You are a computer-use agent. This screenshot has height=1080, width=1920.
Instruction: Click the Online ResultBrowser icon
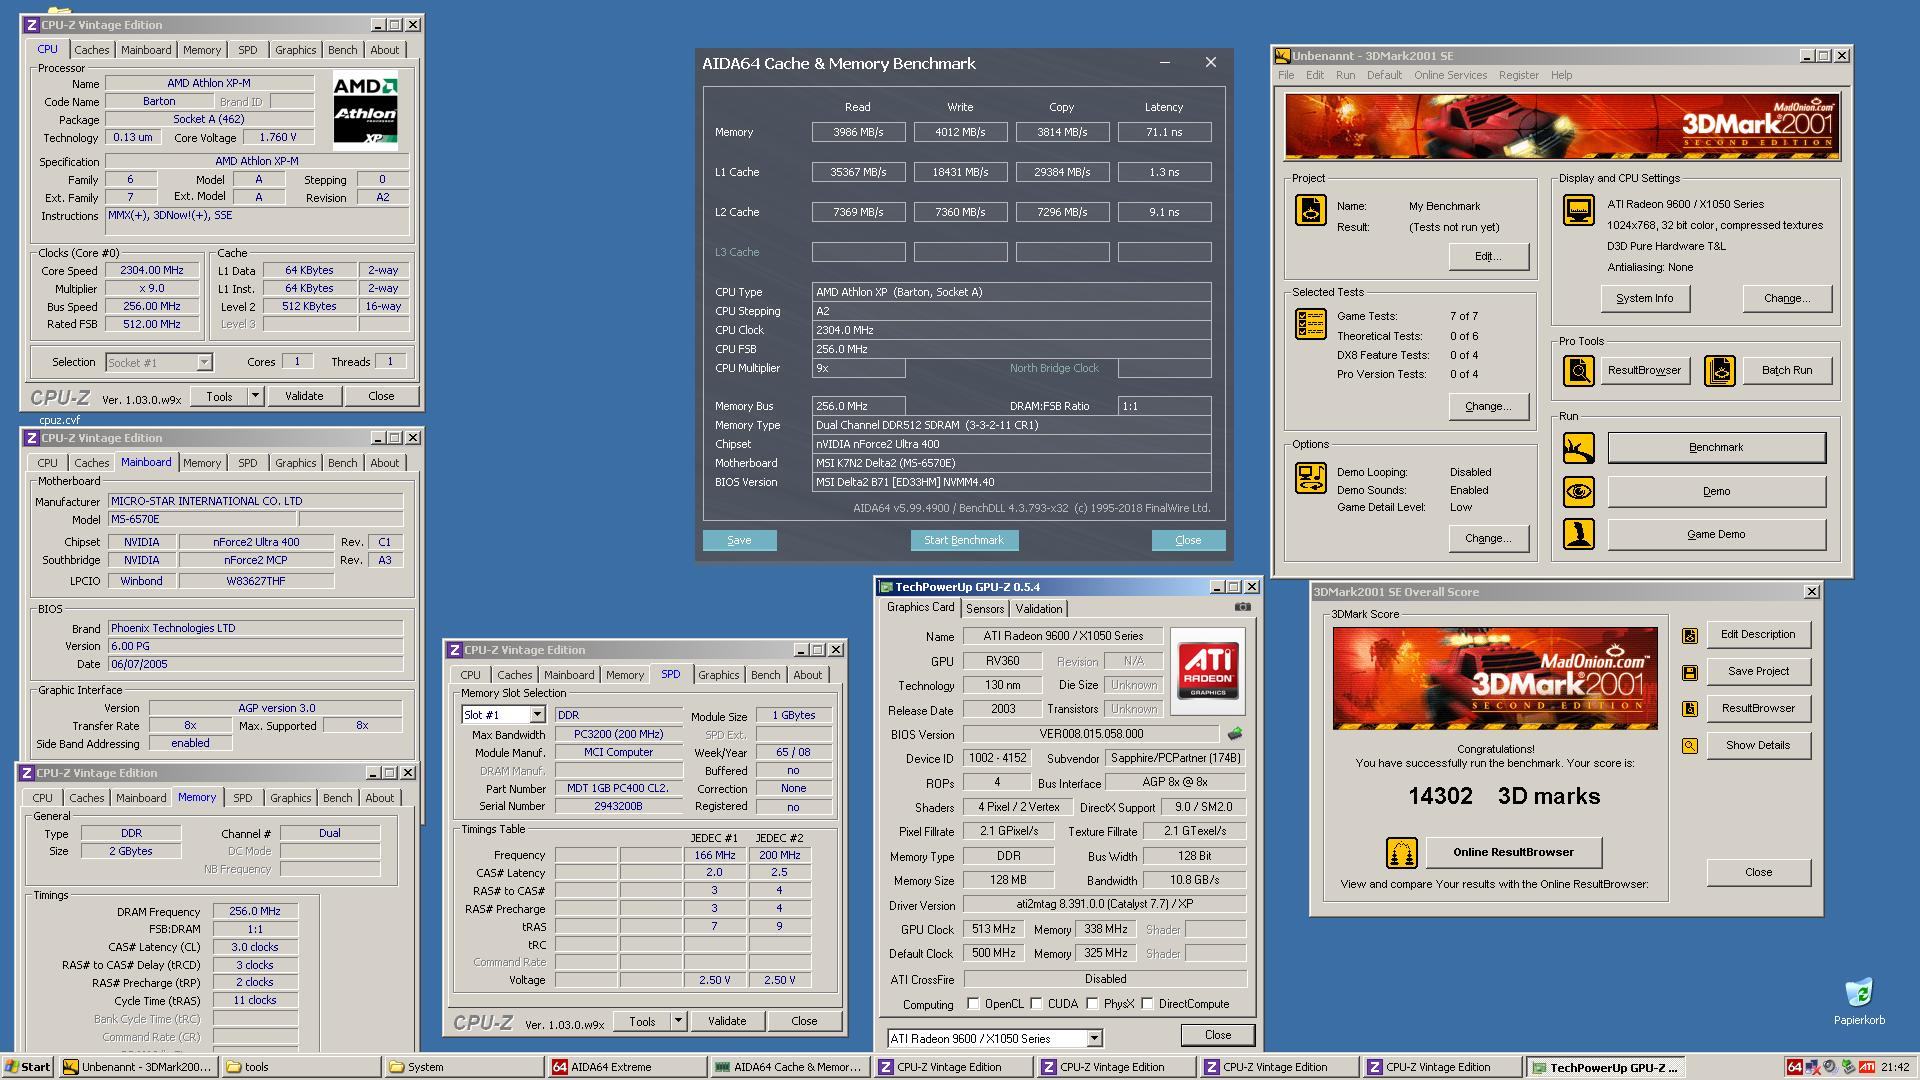tap(1402, 853)
